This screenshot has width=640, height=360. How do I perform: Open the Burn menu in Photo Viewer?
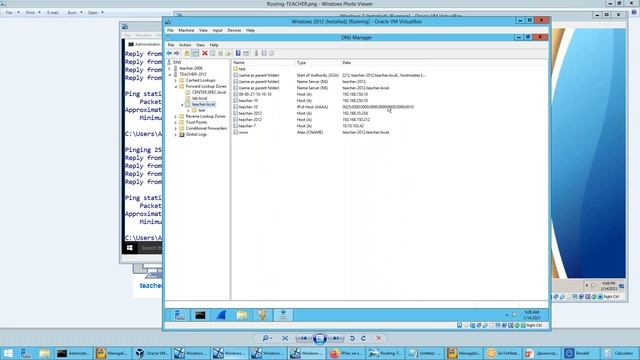(75, 13)
